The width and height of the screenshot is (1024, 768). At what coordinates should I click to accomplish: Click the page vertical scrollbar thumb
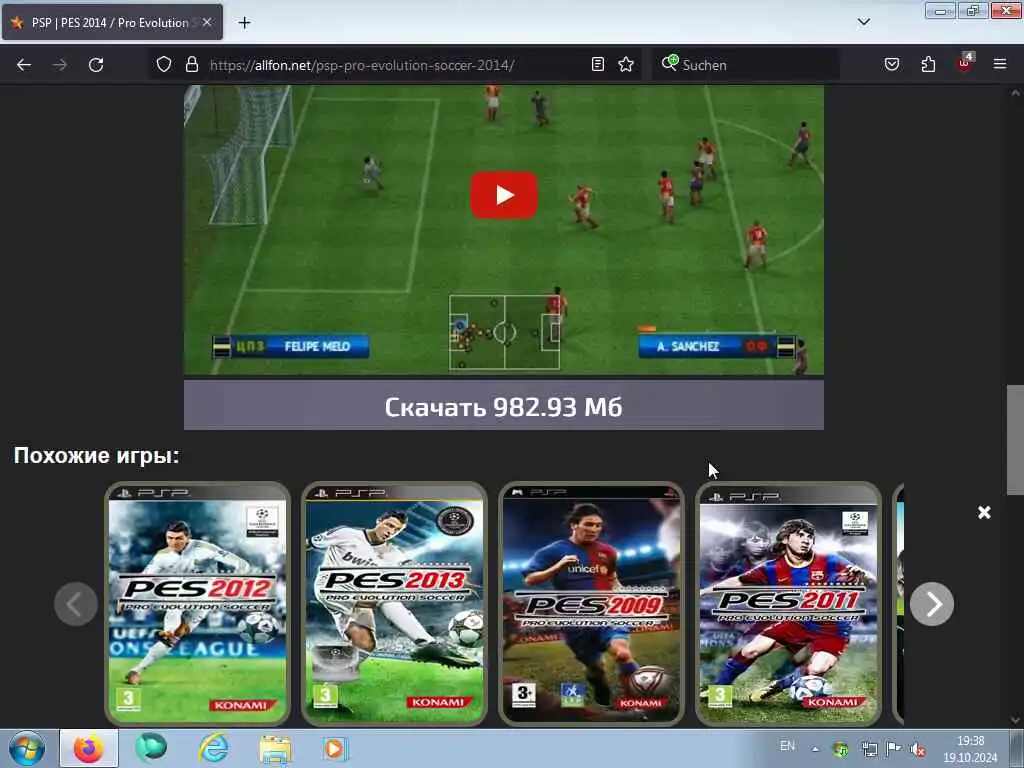tap(1015, 440)
